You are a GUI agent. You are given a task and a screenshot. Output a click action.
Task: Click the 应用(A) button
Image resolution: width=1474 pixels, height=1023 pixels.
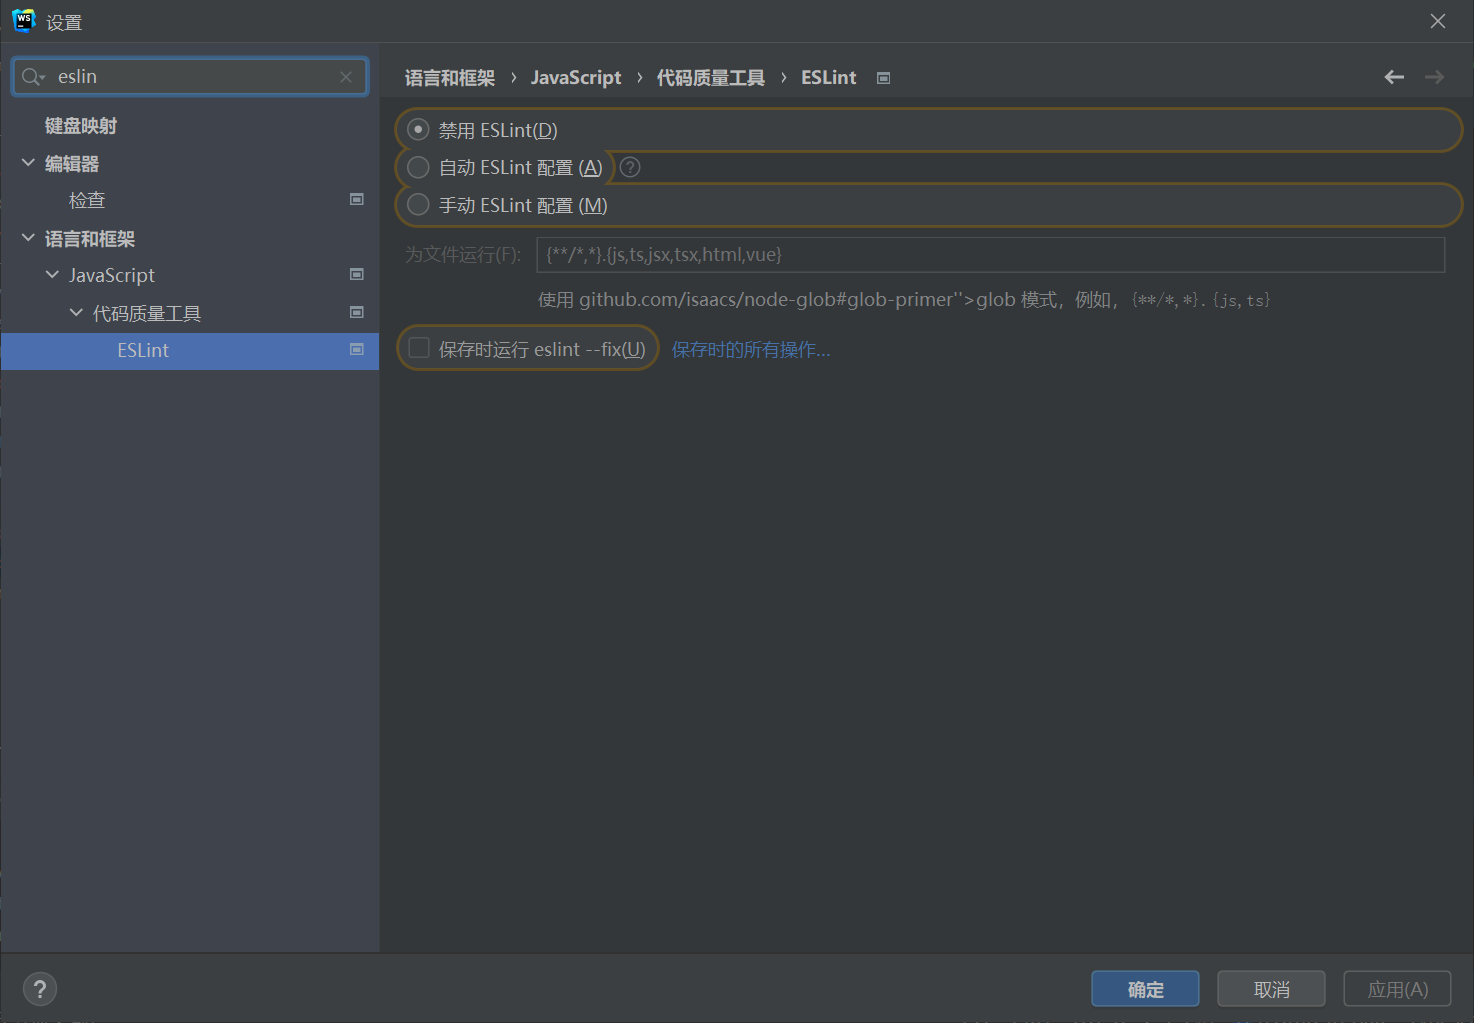1397,989
